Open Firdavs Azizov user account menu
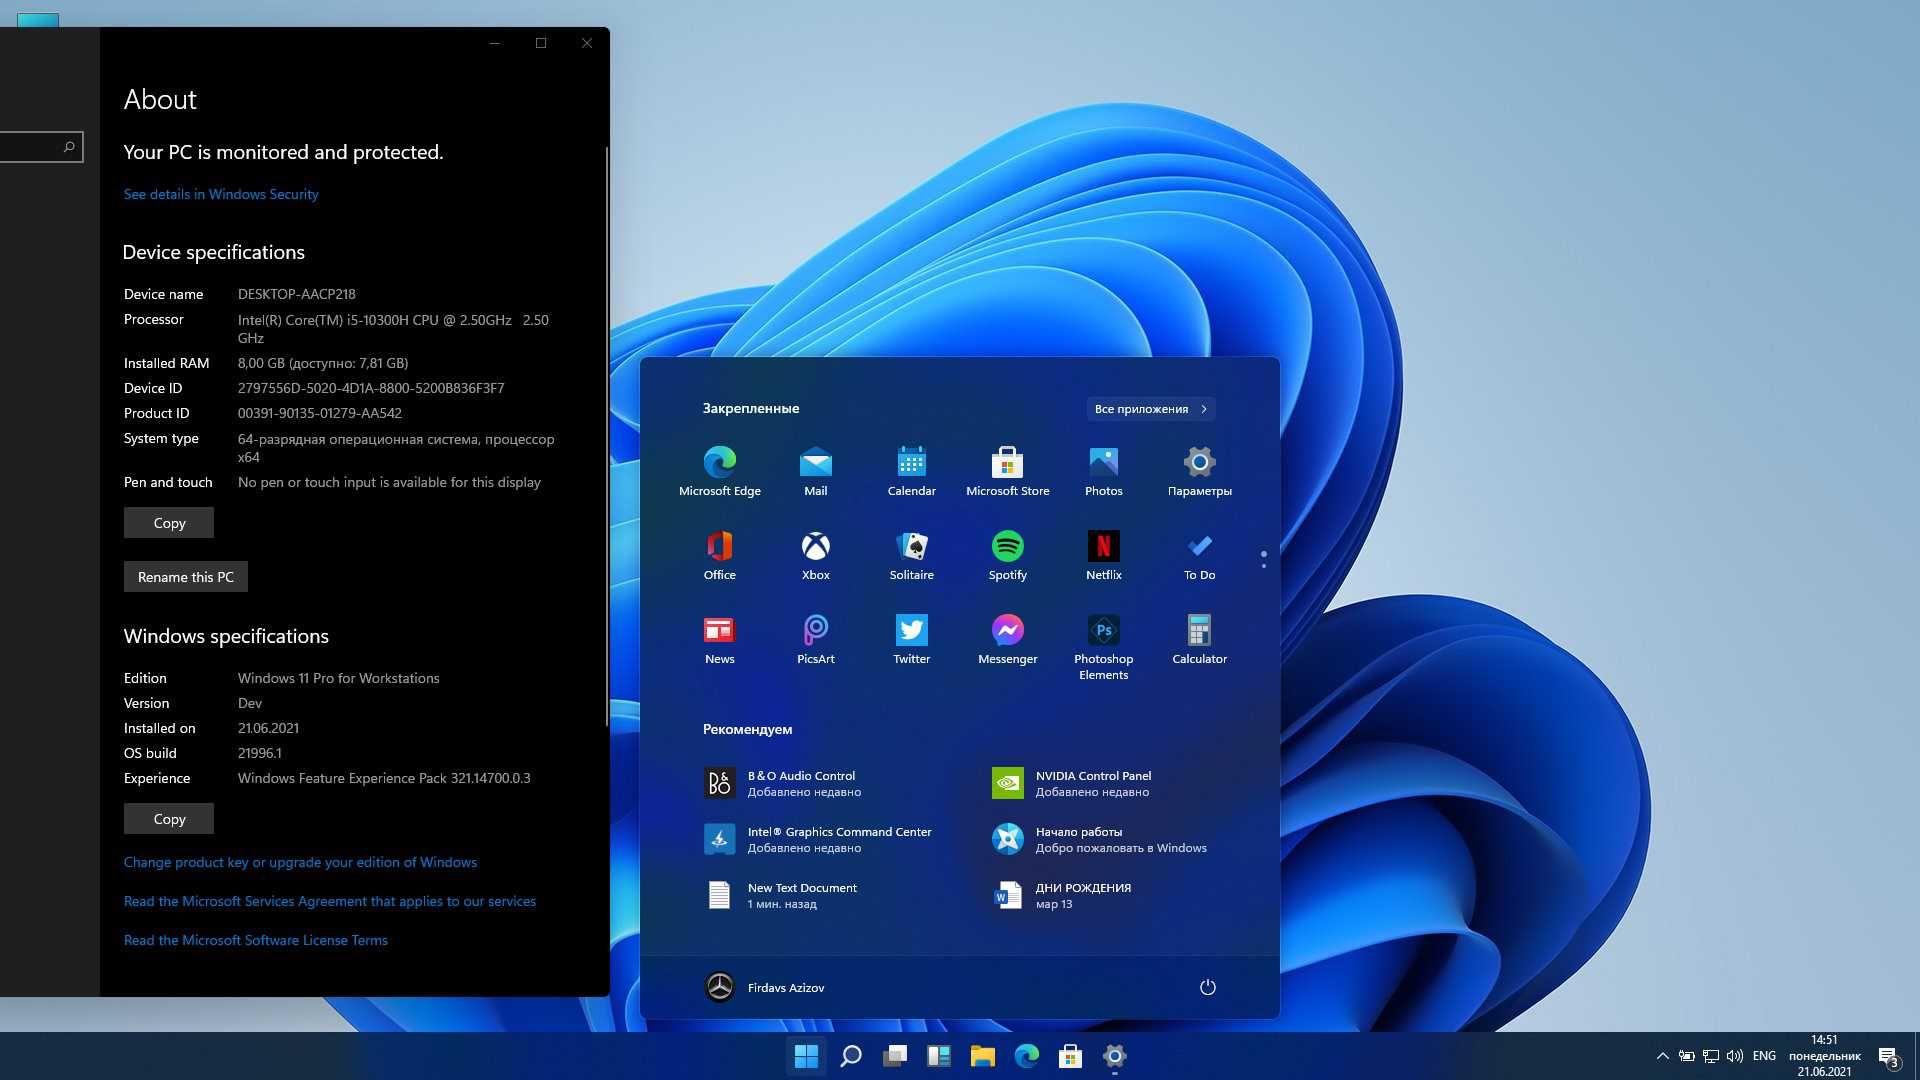Screen dimensions: 1920x1080 pyautogui.click(x=765, y=987)
